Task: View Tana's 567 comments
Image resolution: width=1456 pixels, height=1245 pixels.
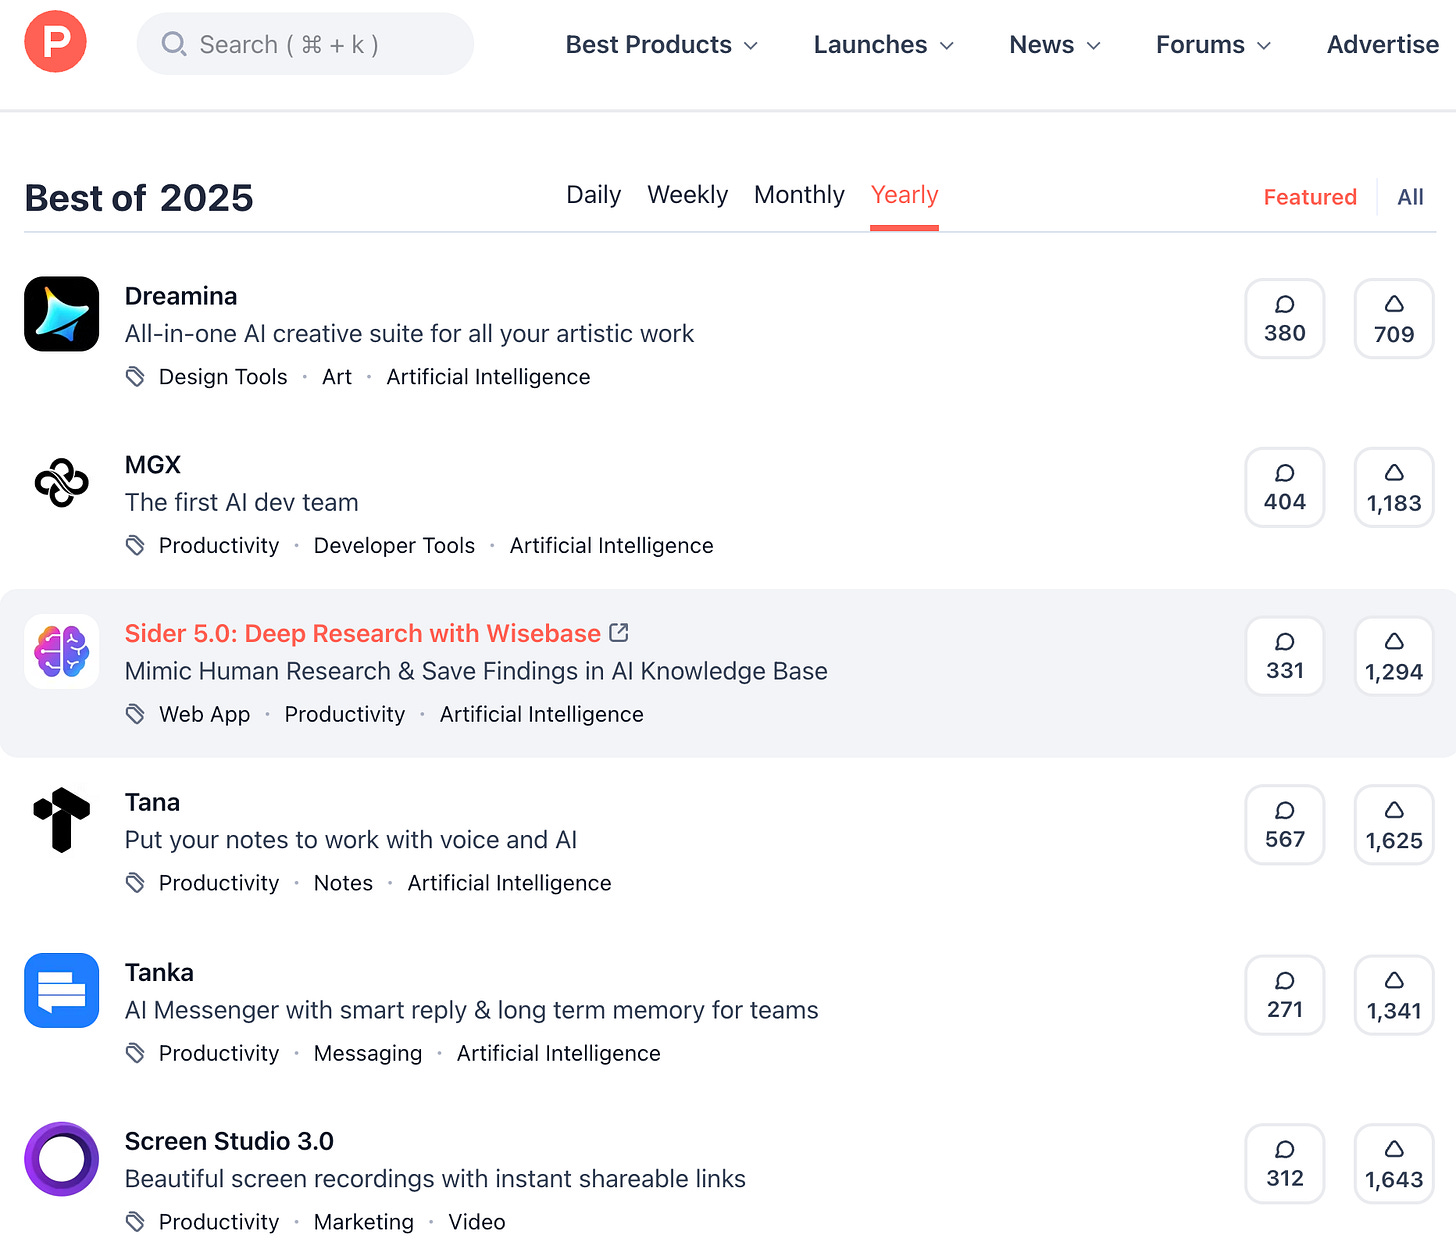Action: coord(1285,825)
